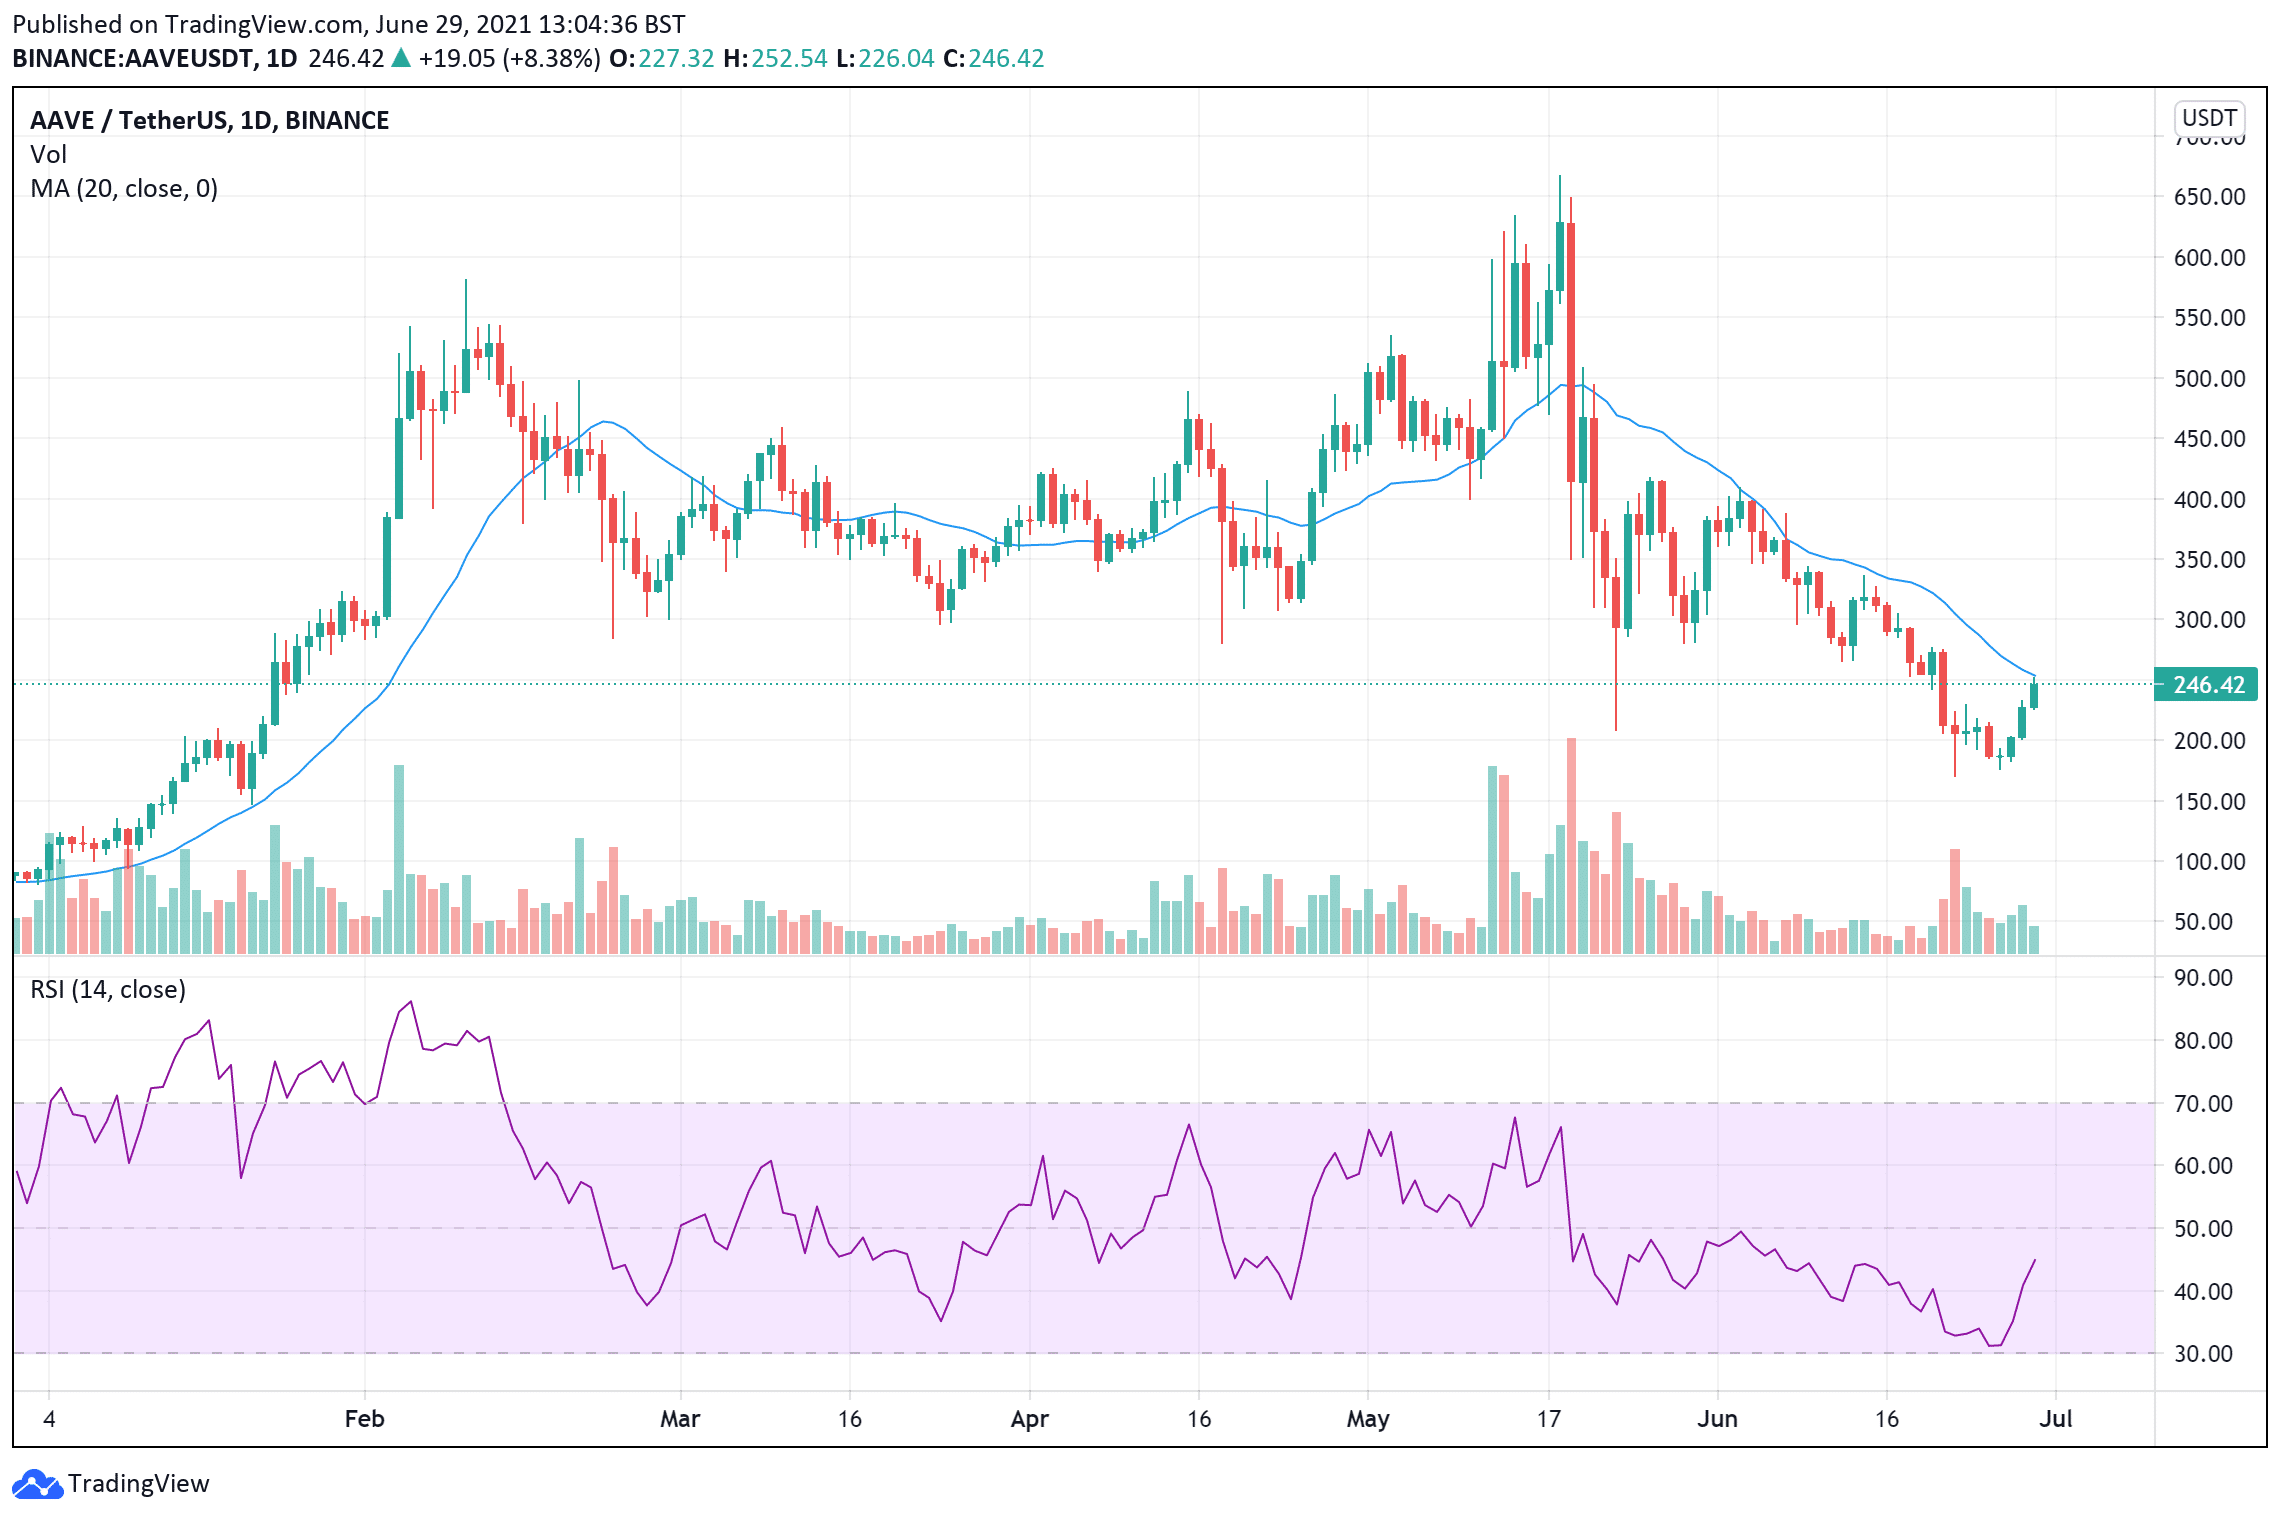Viewport: 2280px width, 1520px height.
Task: Click the 4 date label on time axis
Action: [49, 1418]
